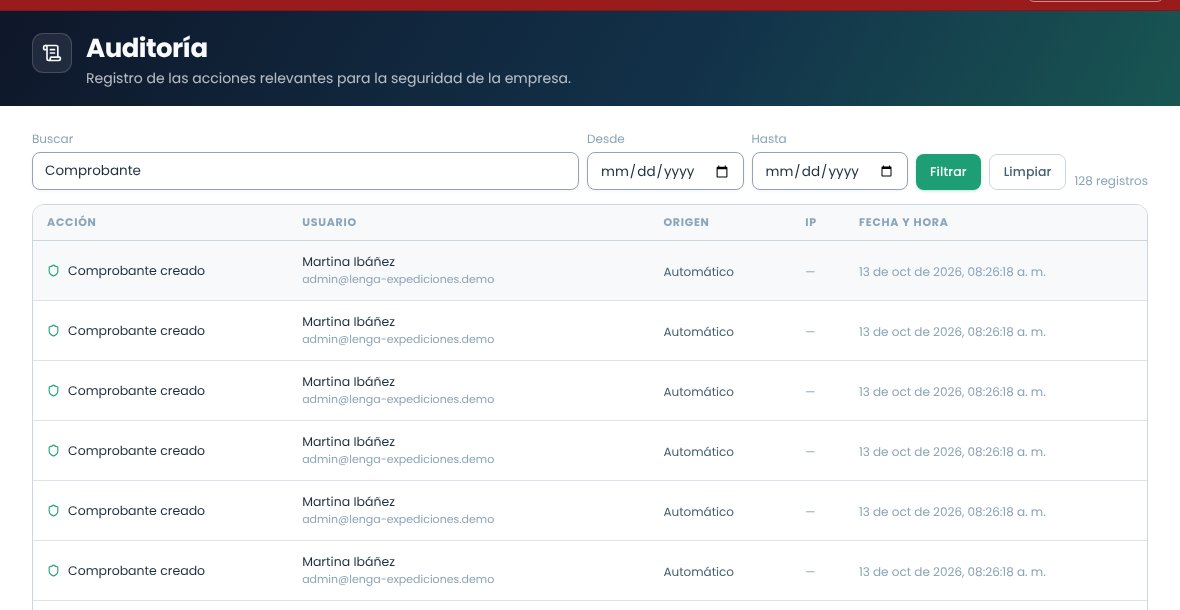Click the "Hasta" field label
1180x610 pixels.
(769, 139)
